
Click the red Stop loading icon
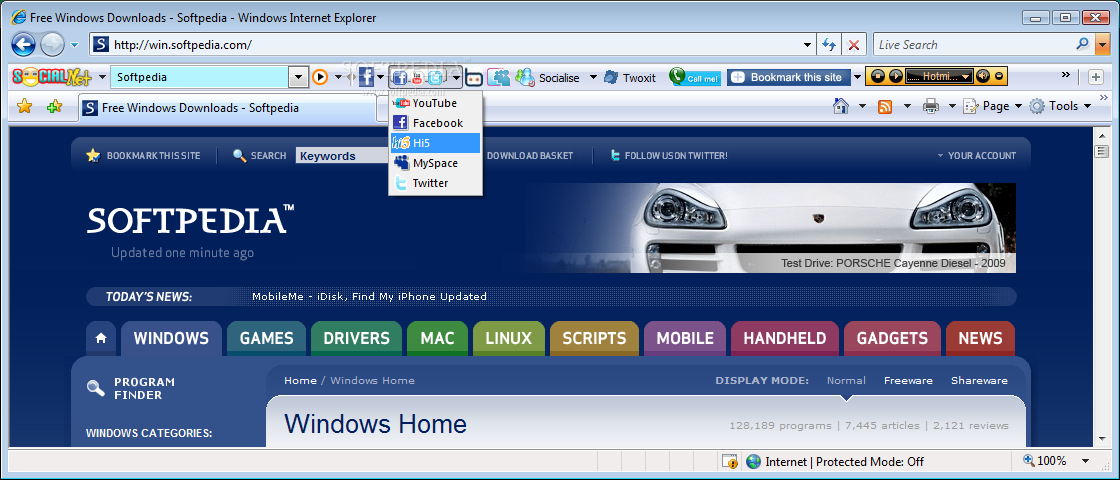coord(854,44)
